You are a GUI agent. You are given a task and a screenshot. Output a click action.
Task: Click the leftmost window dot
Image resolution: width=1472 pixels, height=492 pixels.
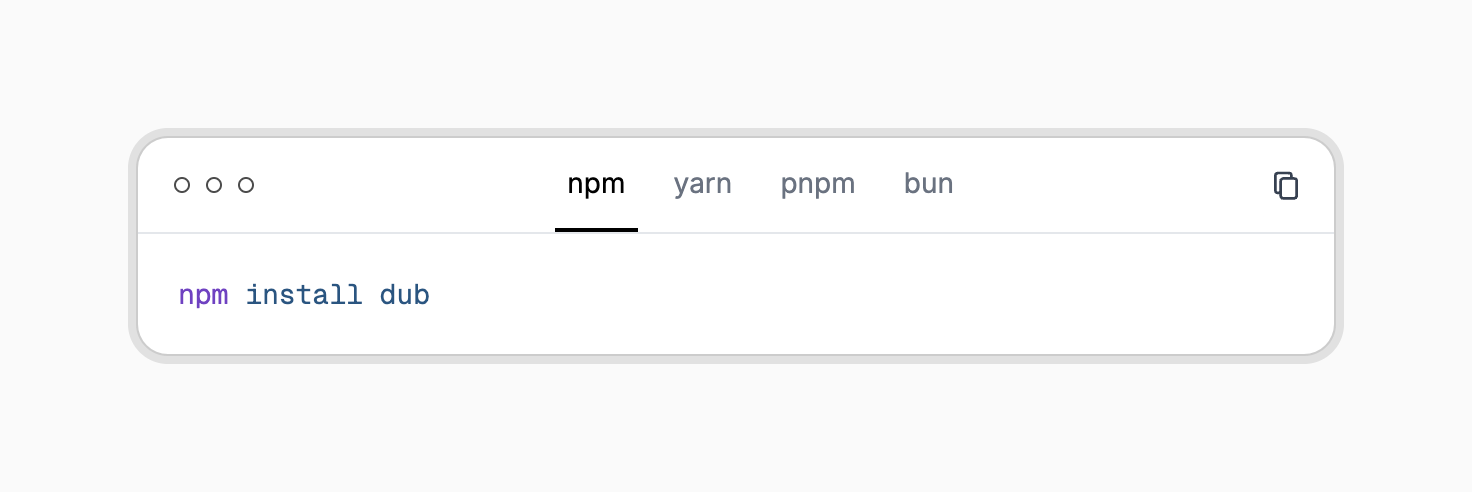click(x=182, y=185)
